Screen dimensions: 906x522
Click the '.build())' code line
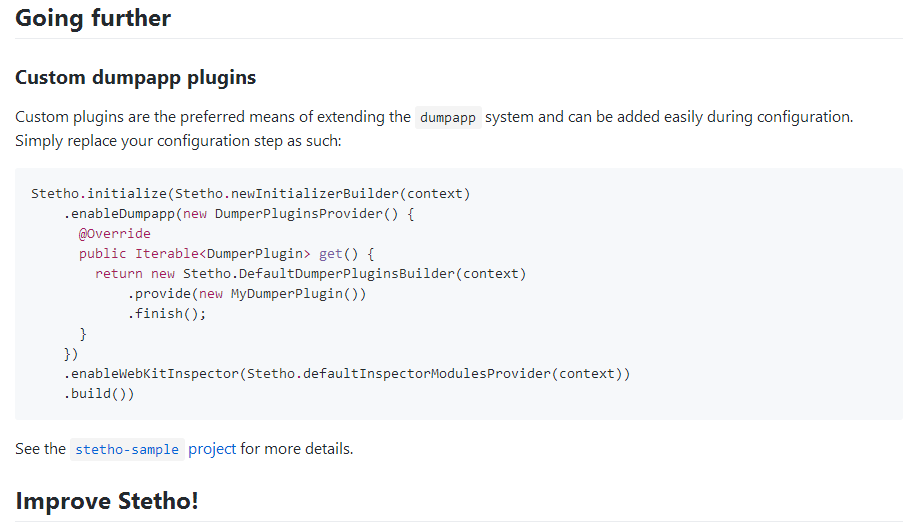click(99, 394)
